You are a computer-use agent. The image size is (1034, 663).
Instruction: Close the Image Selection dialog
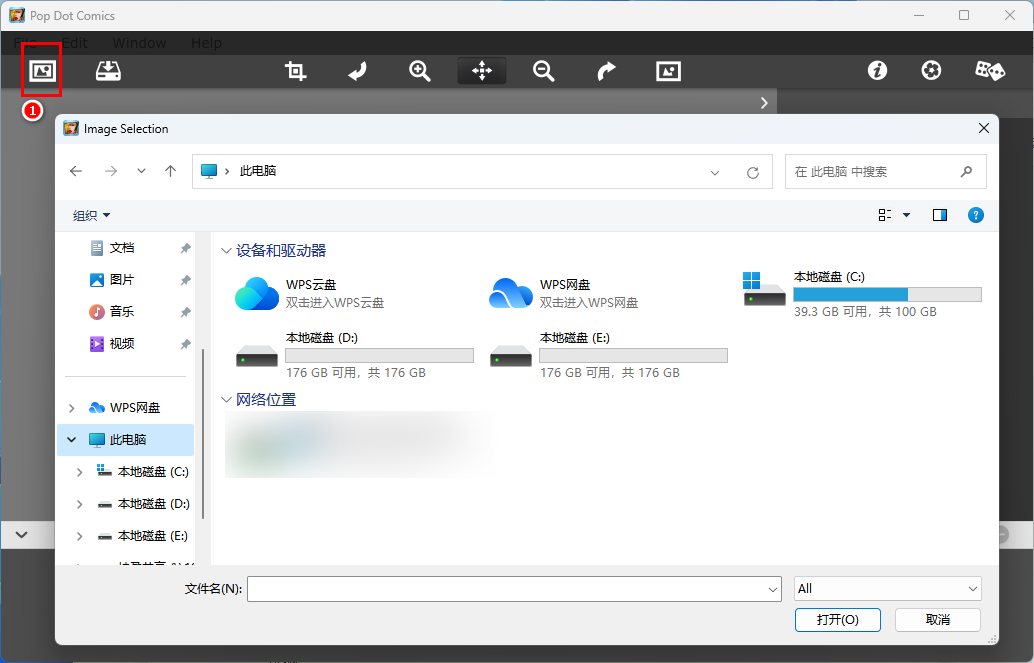click(983, 129)
